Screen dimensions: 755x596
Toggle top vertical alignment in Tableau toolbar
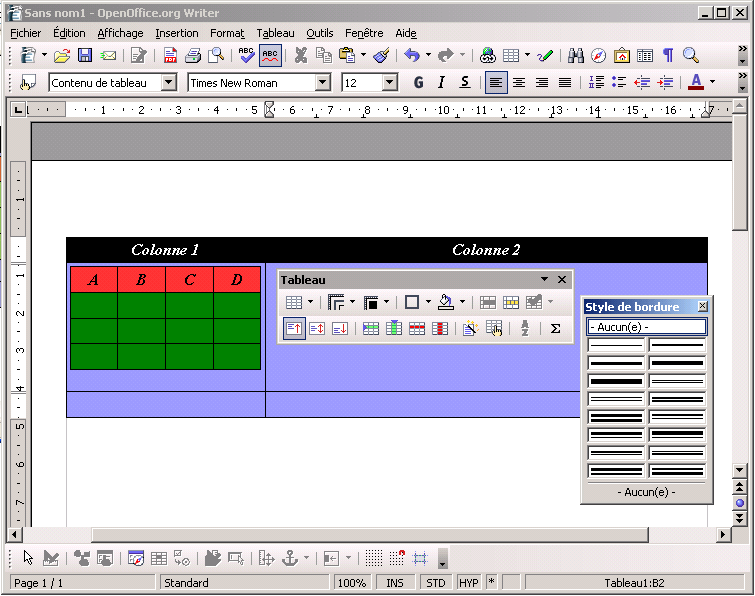[294, 329]
